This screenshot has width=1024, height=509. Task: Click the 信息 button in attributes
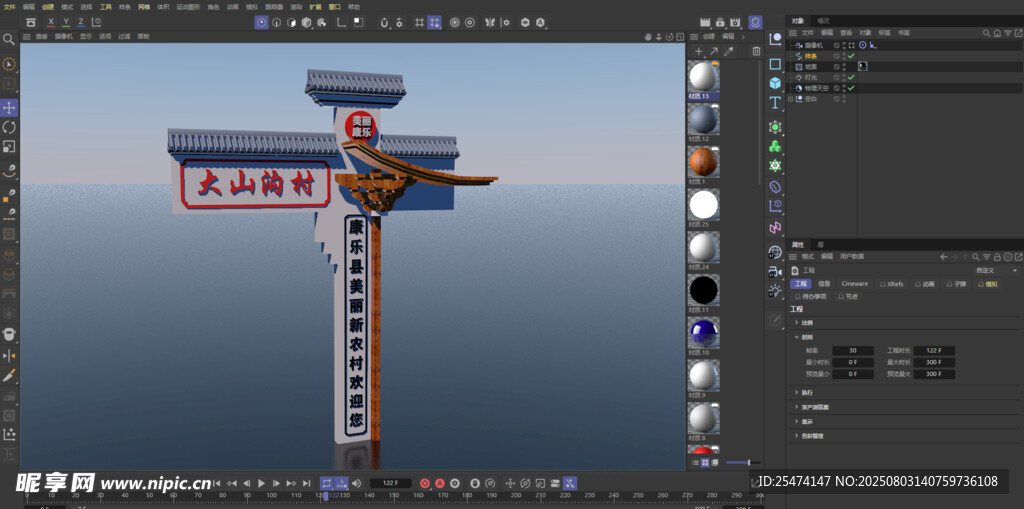point(824,284)
